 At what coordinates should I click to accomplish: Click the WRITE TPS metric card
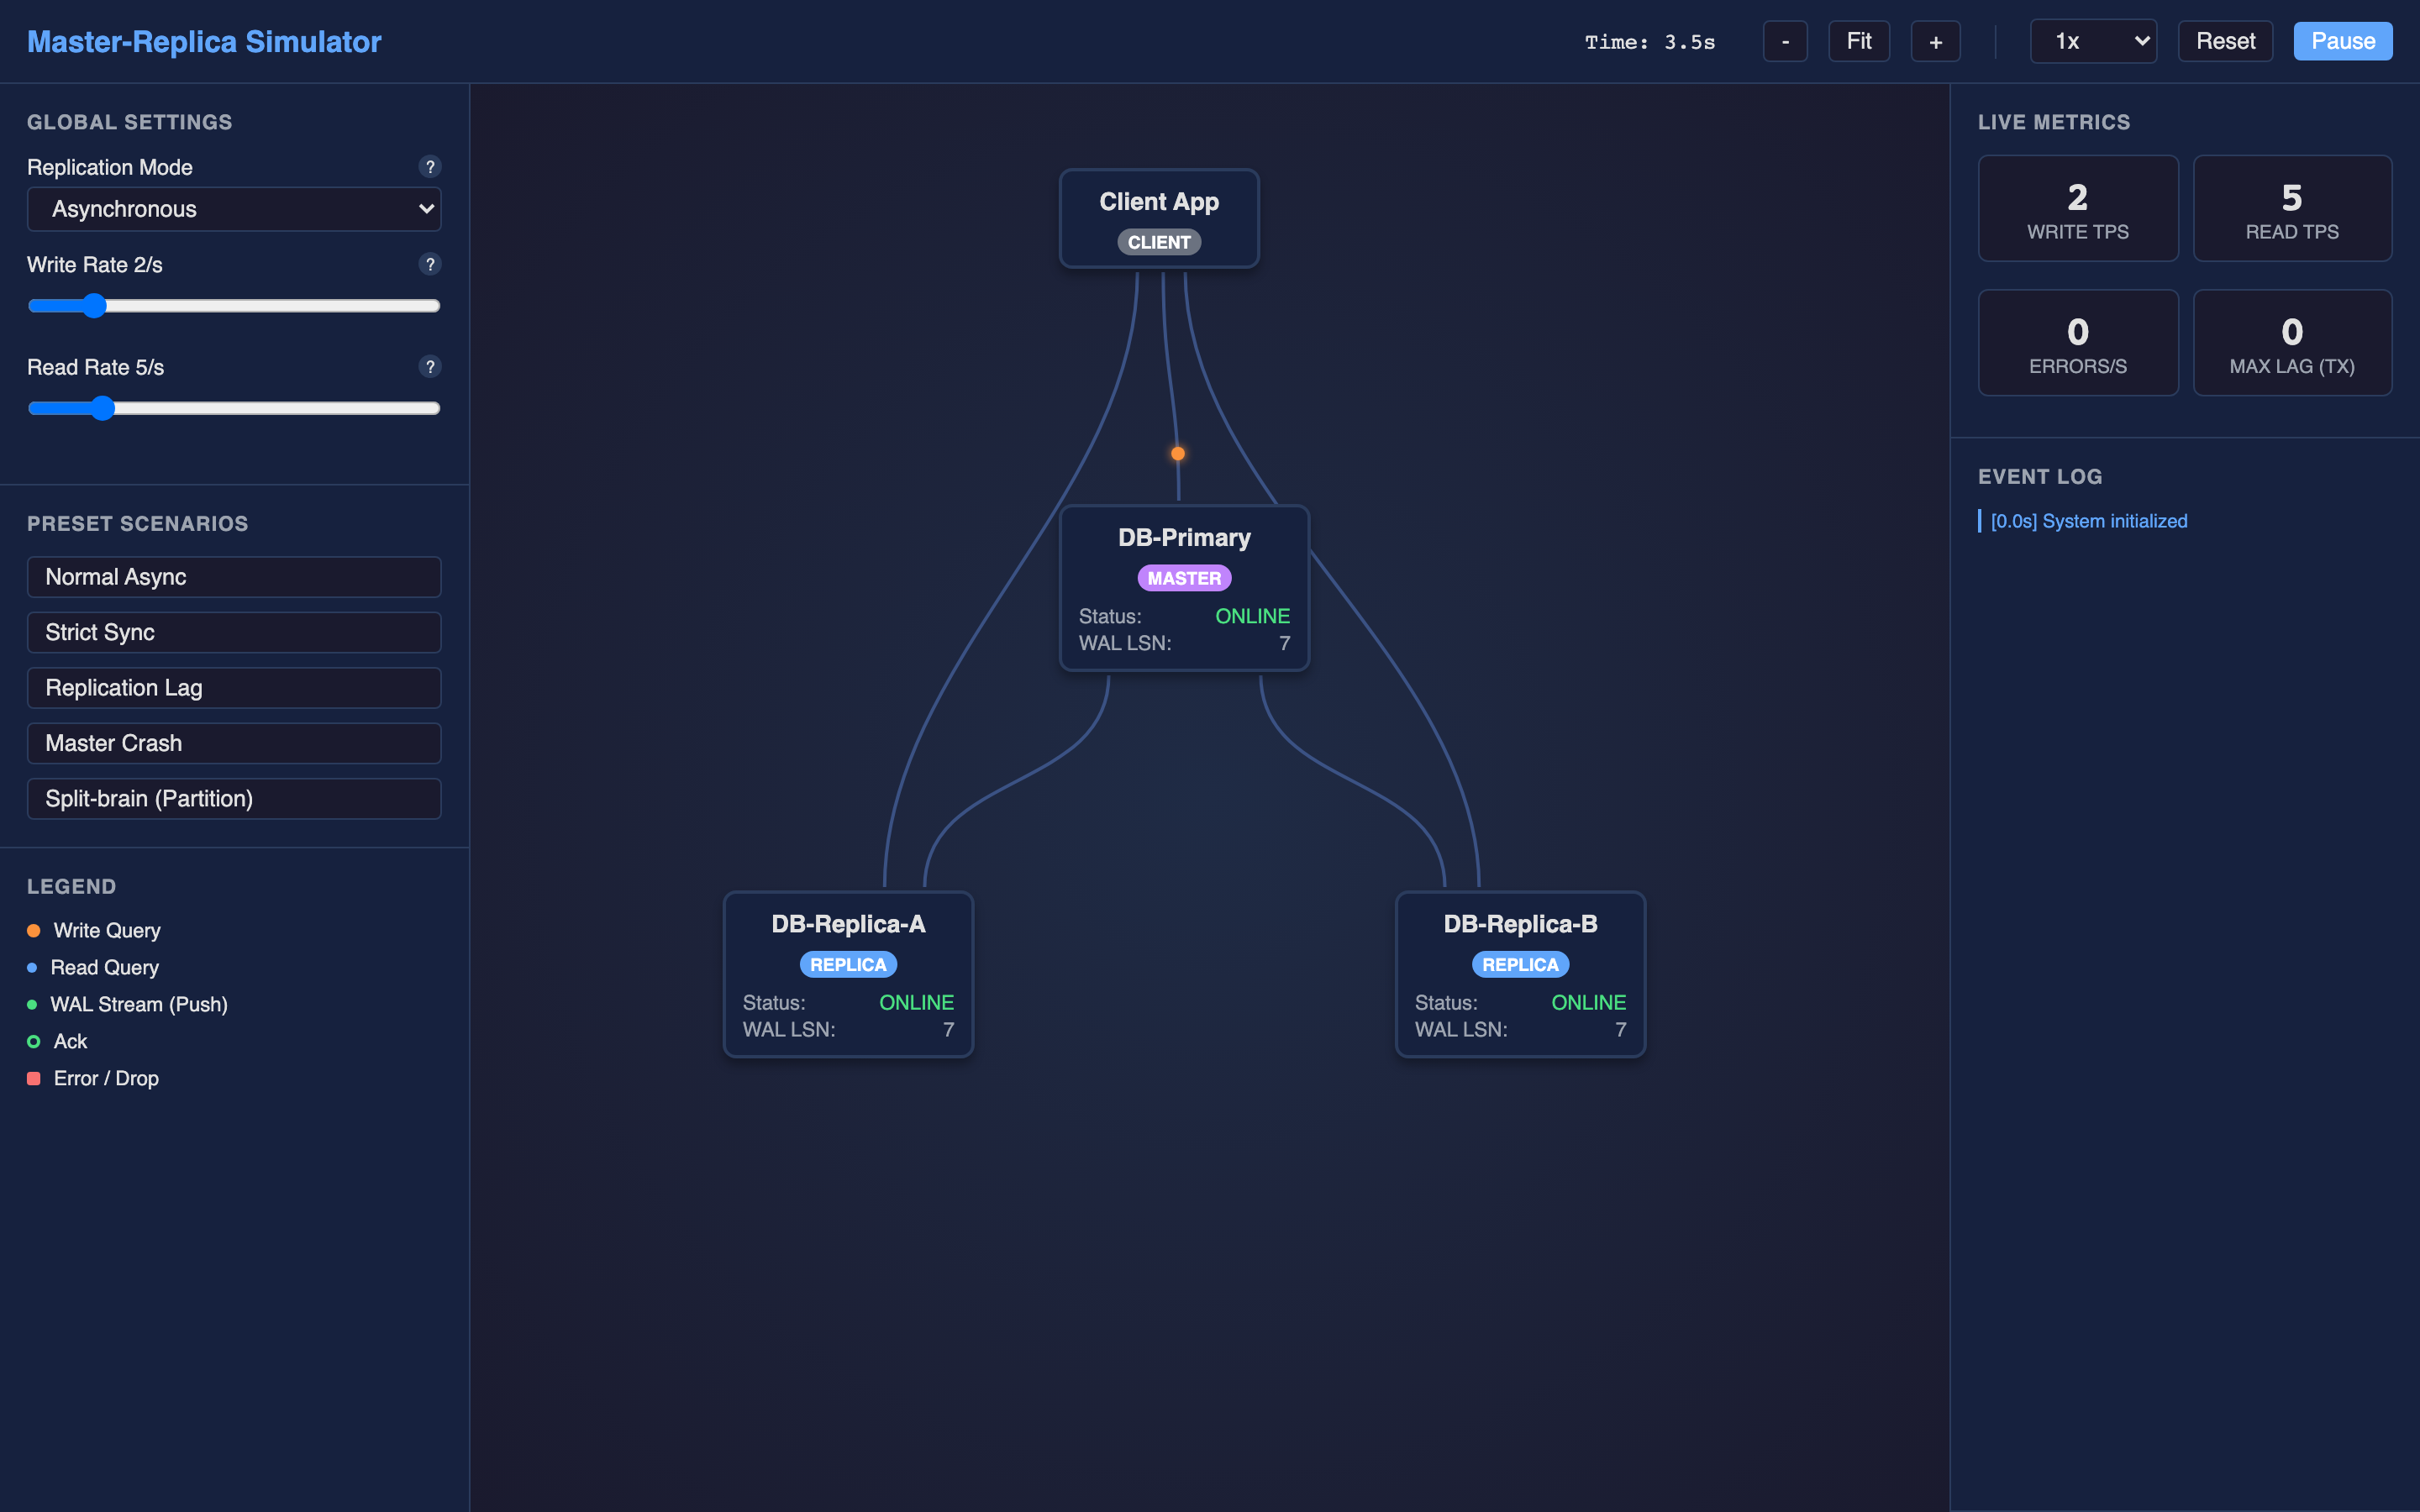point(2078,209)
